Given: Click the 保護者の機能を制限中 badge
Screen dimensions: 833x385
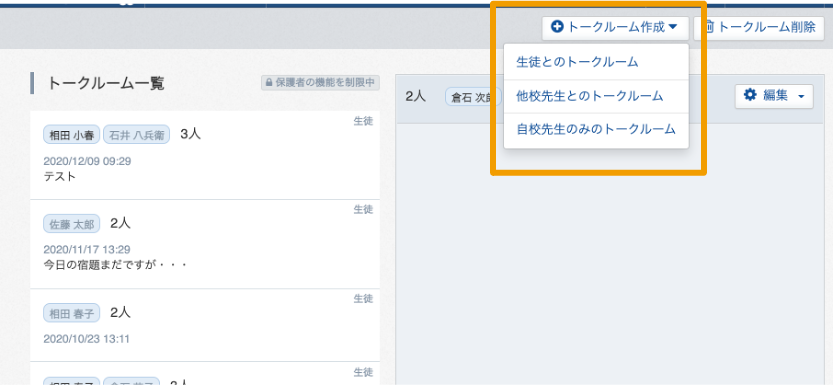Looking at the screenshot, I should (320, 83).
